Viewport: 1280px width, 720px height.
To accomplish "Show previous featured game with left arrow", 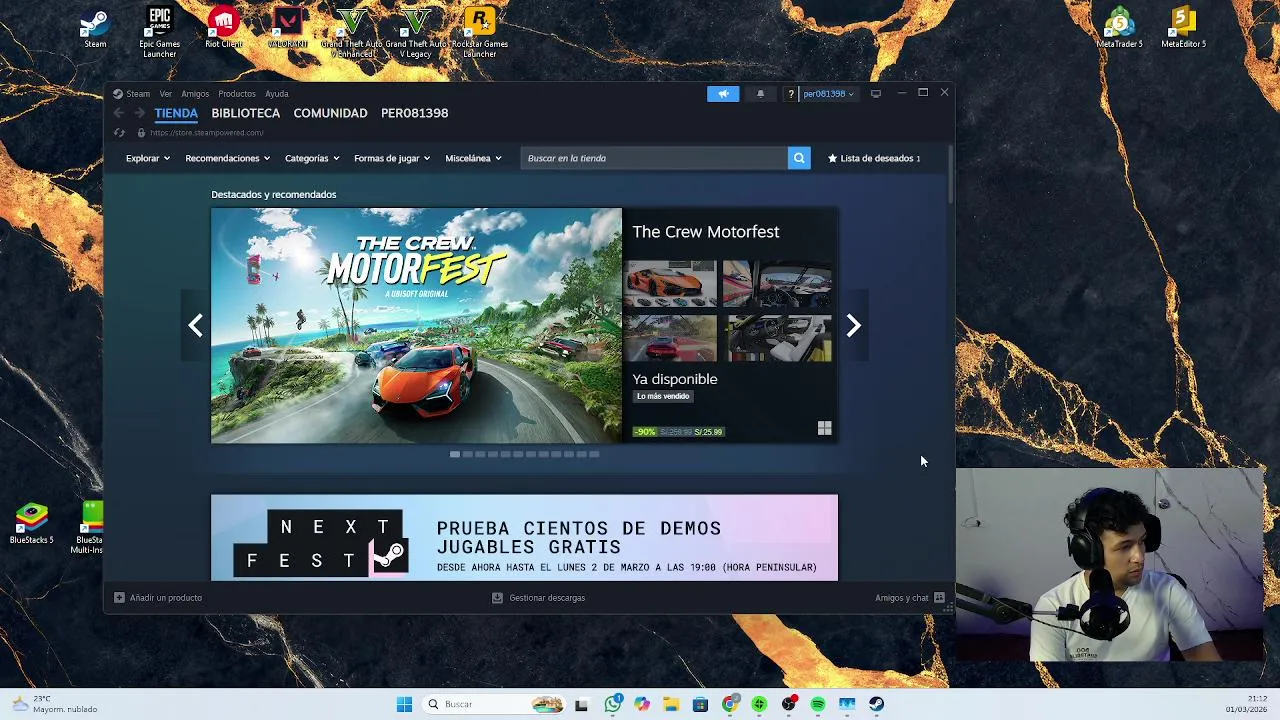I will 195,326.
